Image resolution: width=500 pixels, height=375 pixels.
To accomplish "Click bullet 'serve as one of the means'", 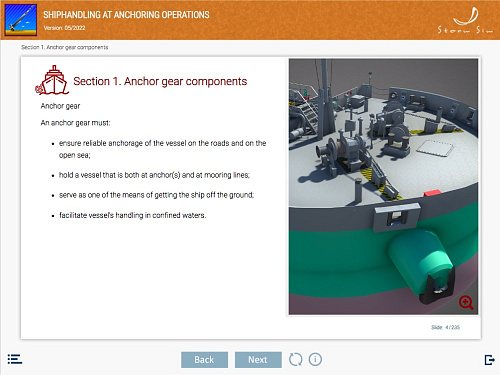I will point(156,195).
